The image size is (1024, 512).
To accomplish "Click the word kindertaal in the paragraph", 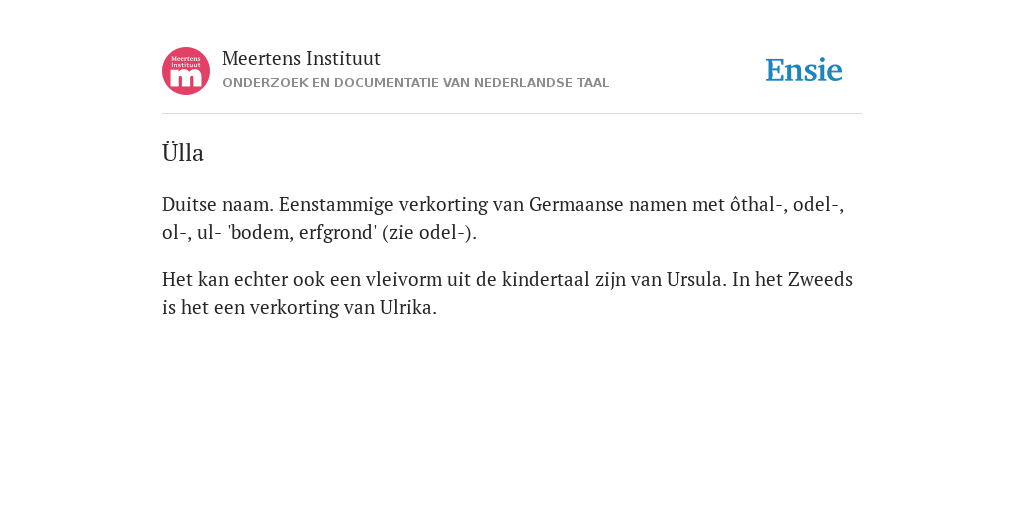I will (x=545, y=280).
